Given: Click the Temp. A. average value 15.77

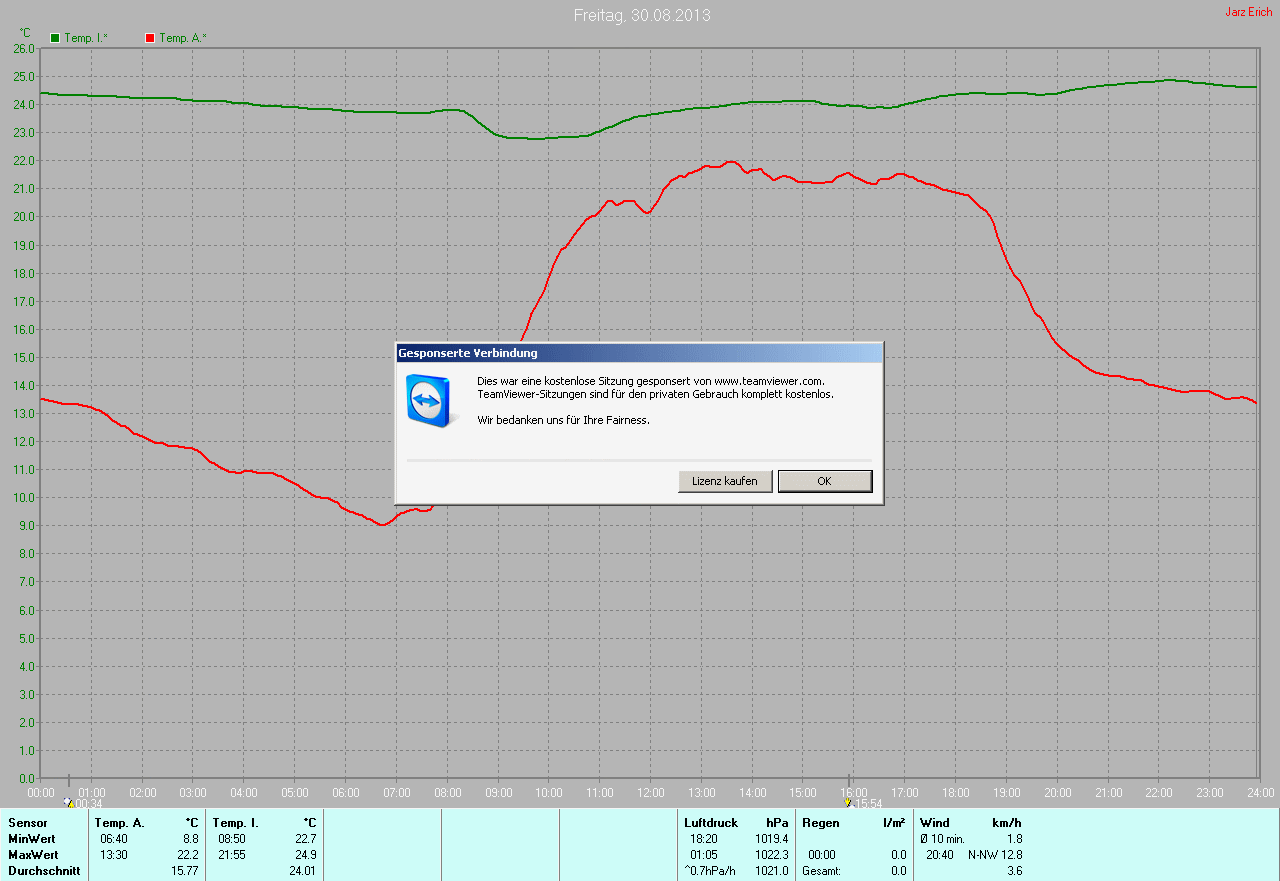Looking at the screenshot, I should click(185, 871).
